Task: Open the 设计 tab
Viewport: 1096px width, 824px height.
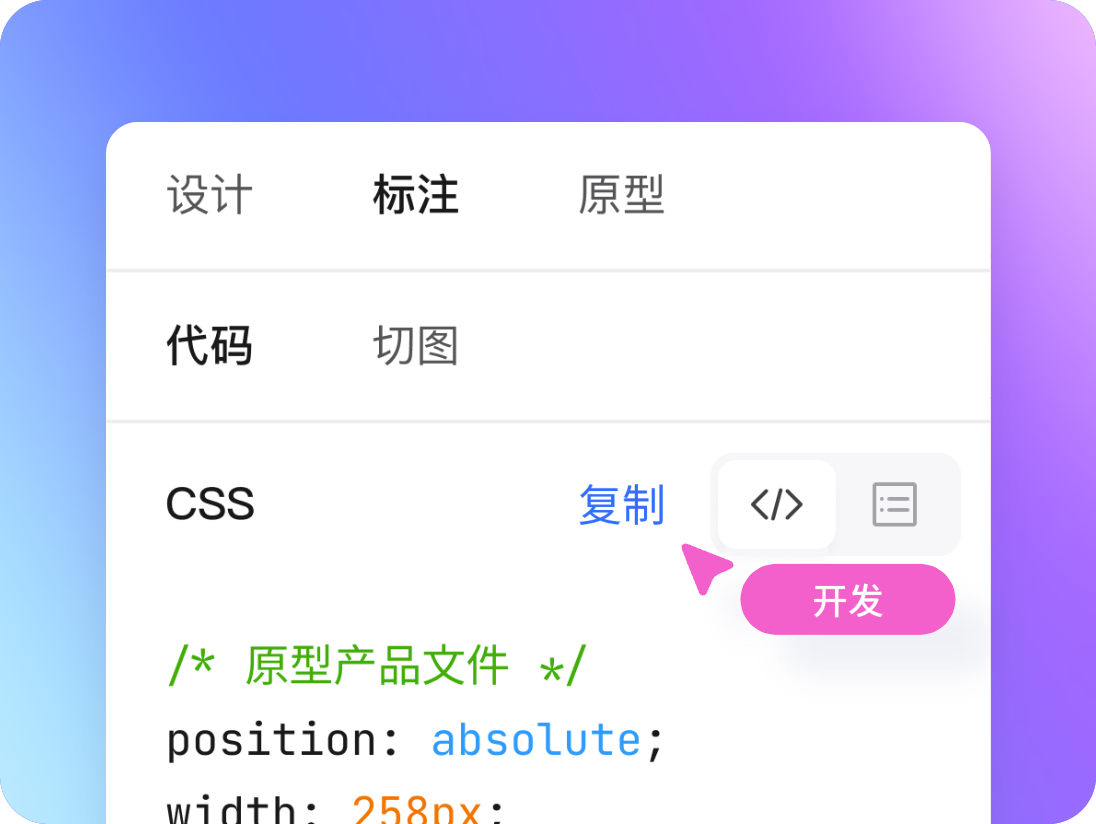Action: click(x=210, y=195)
